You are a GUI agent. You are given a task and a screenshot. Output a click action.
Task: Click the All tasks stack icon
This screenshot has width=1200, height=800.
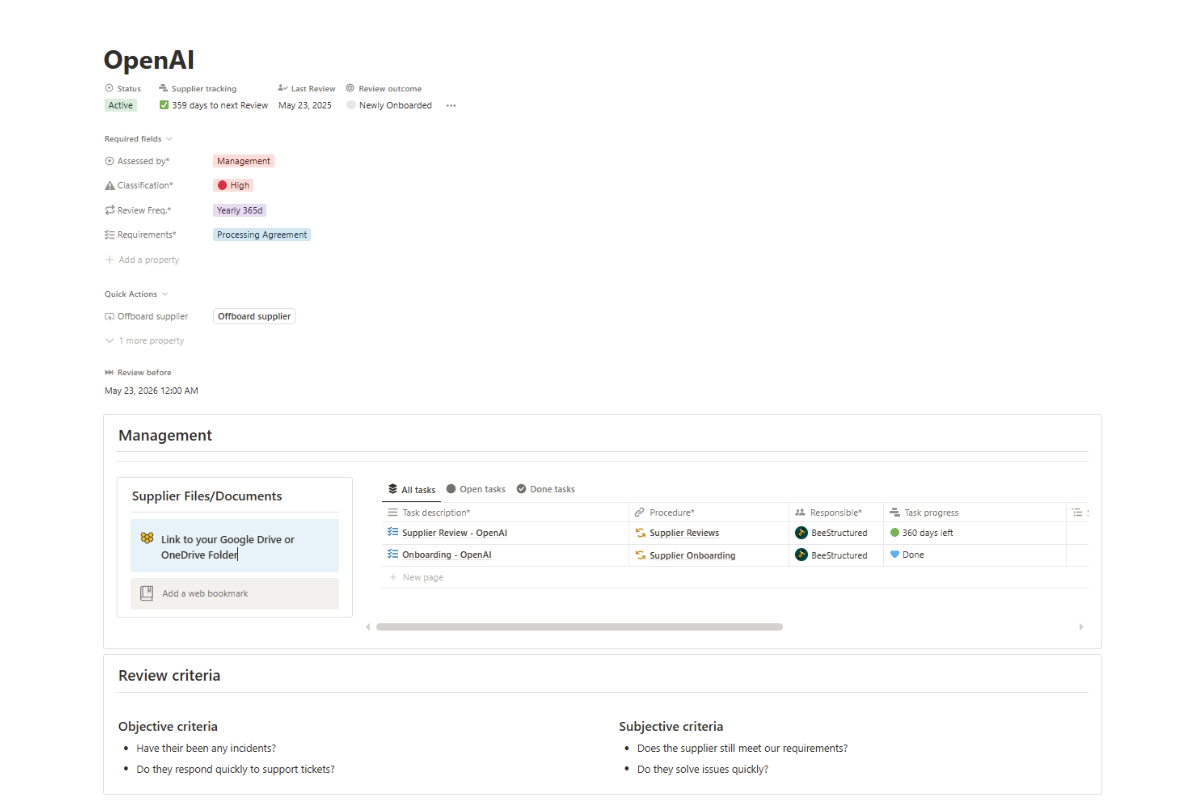coord(393,489)
